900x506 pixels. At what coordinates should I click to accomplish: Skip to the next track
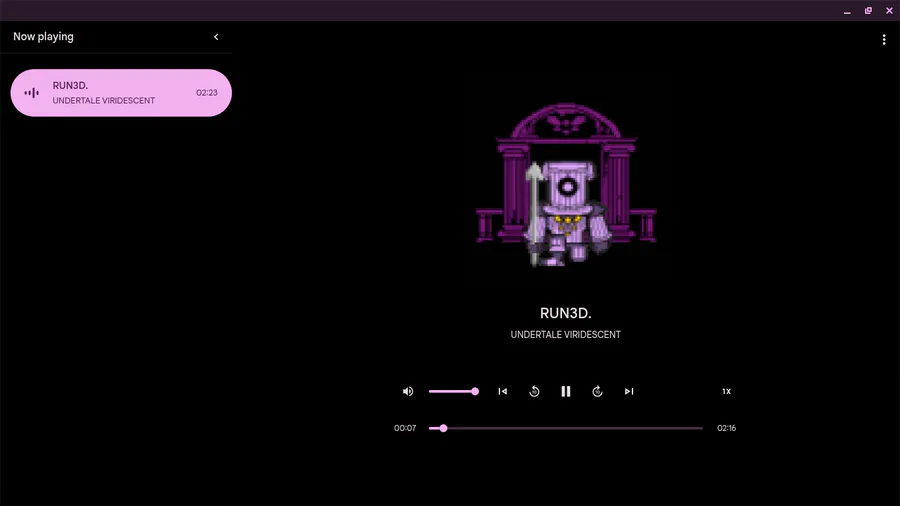[x=629, y=391]
